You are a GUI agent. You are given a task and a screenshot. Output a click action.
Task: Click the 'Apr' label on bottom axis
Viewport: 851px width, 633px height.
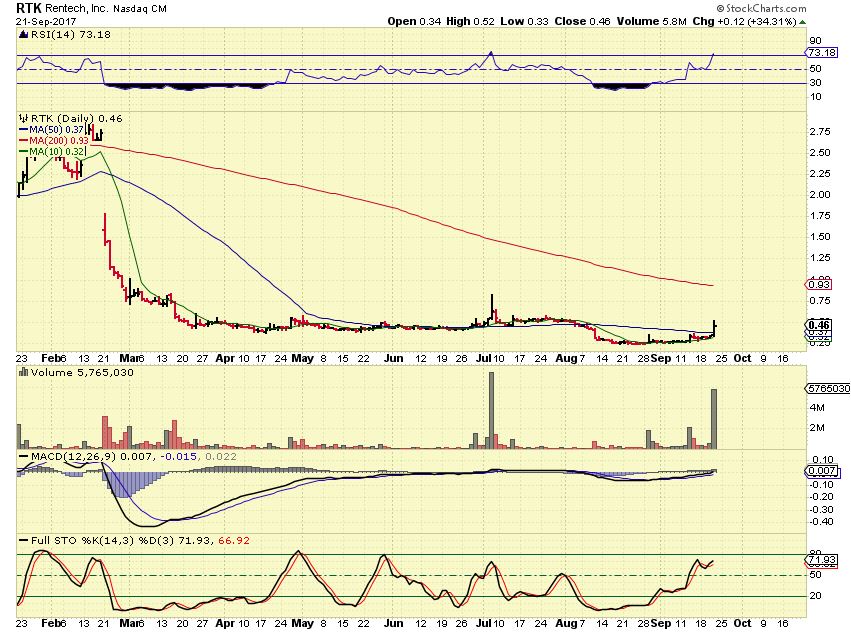pyautogui.click(x=225, y=623)
